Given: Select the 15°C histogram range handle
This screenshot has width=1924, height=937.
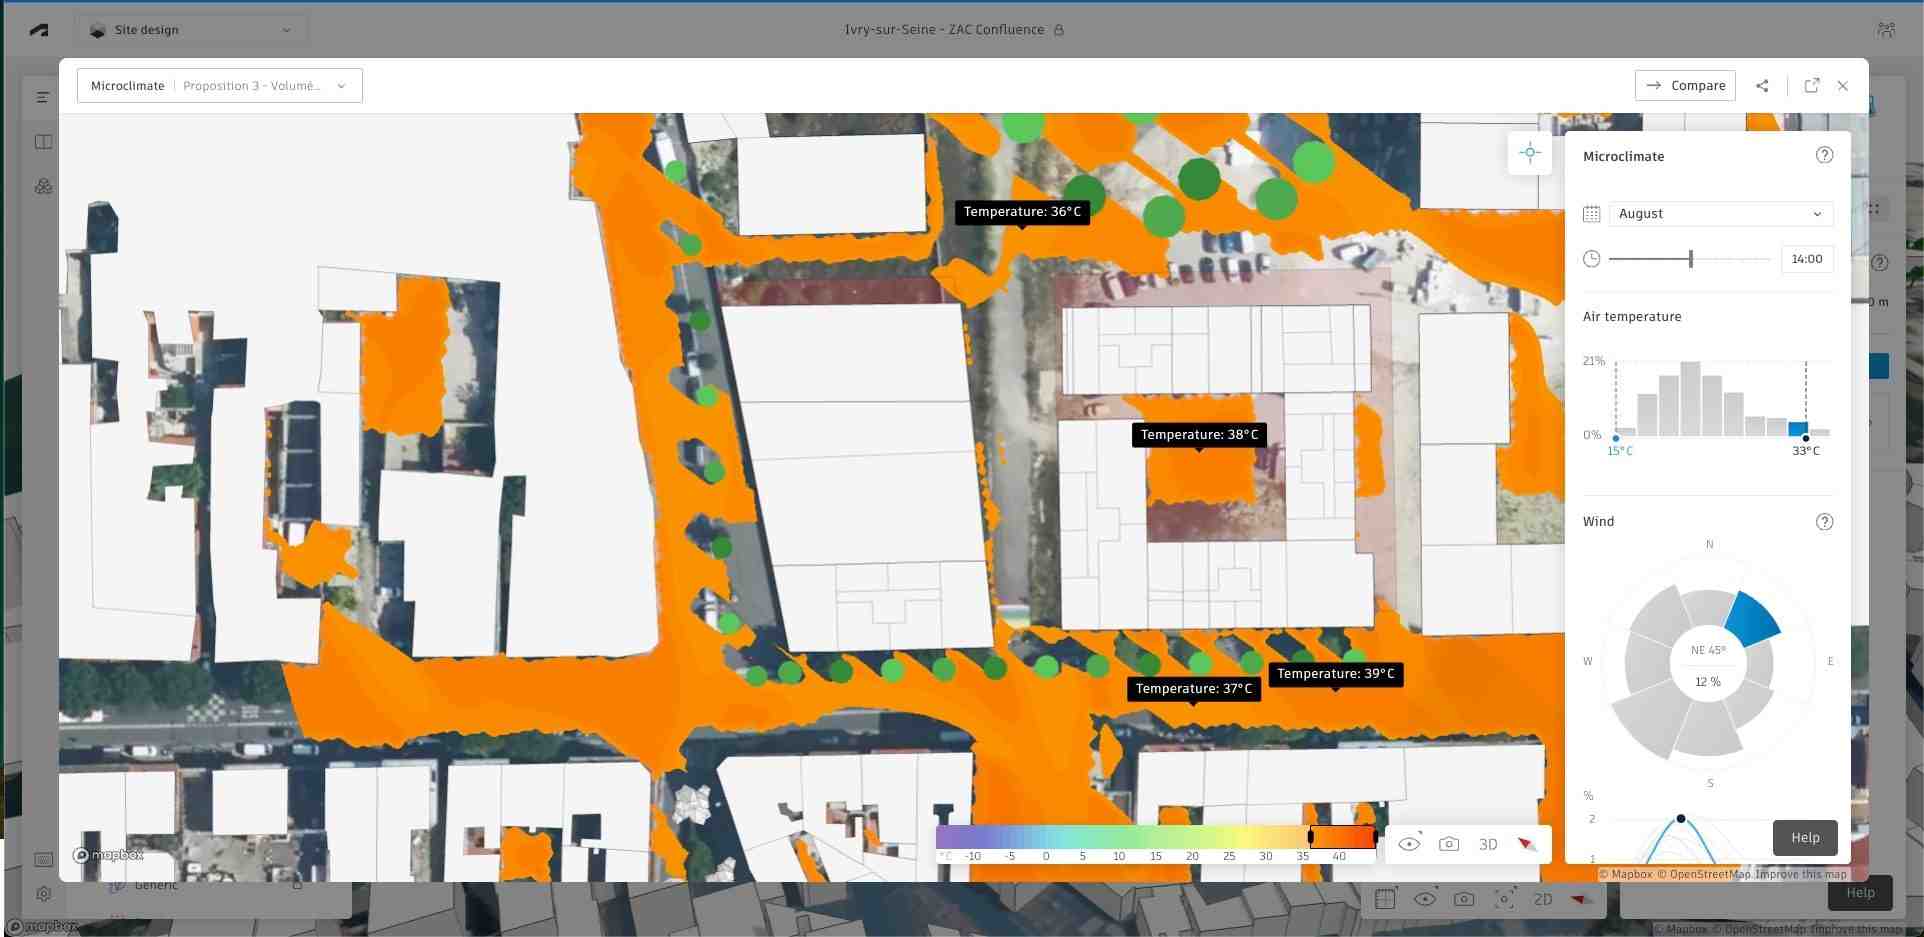Looking at the screenshot, I should (1616, 438).
